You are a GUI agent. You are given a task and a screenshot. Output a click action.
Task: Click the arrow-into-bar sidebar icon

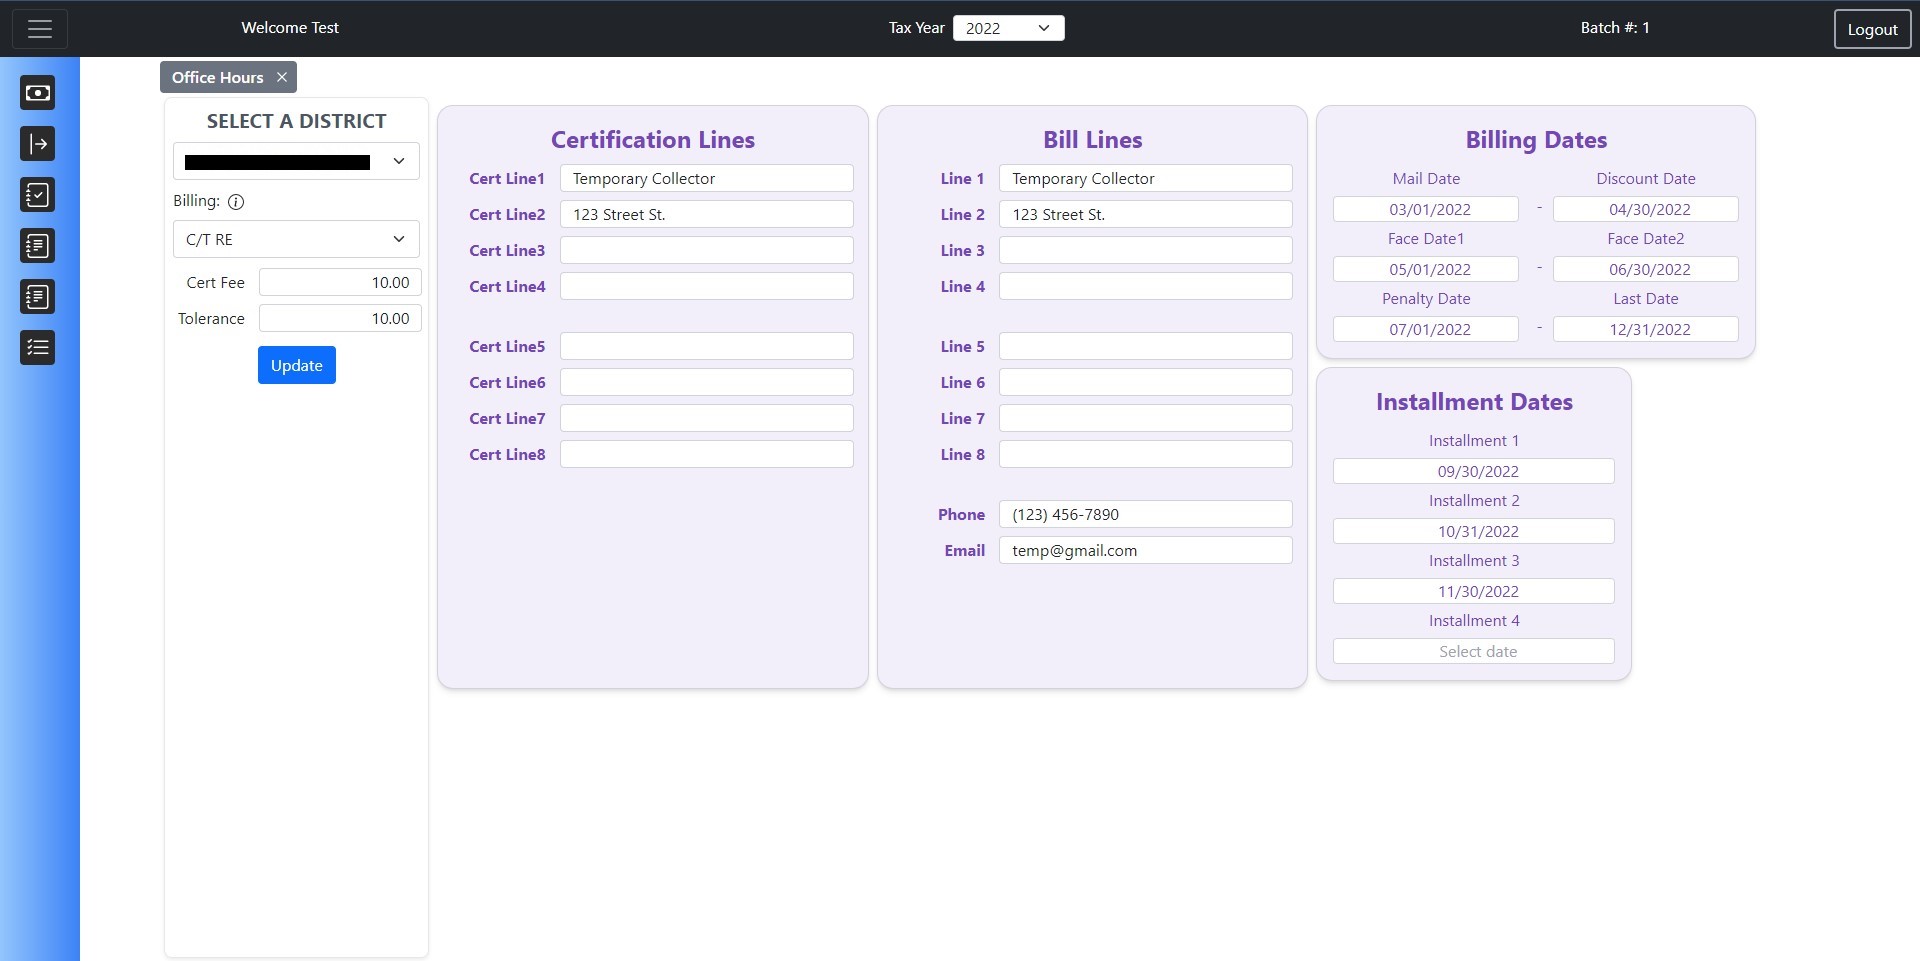coord(38,144)
